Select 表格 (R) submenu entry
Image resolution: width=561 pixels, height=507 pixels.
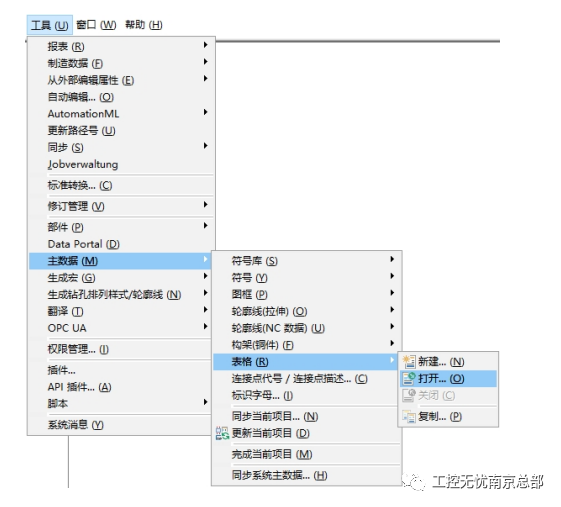pos(305,362)
